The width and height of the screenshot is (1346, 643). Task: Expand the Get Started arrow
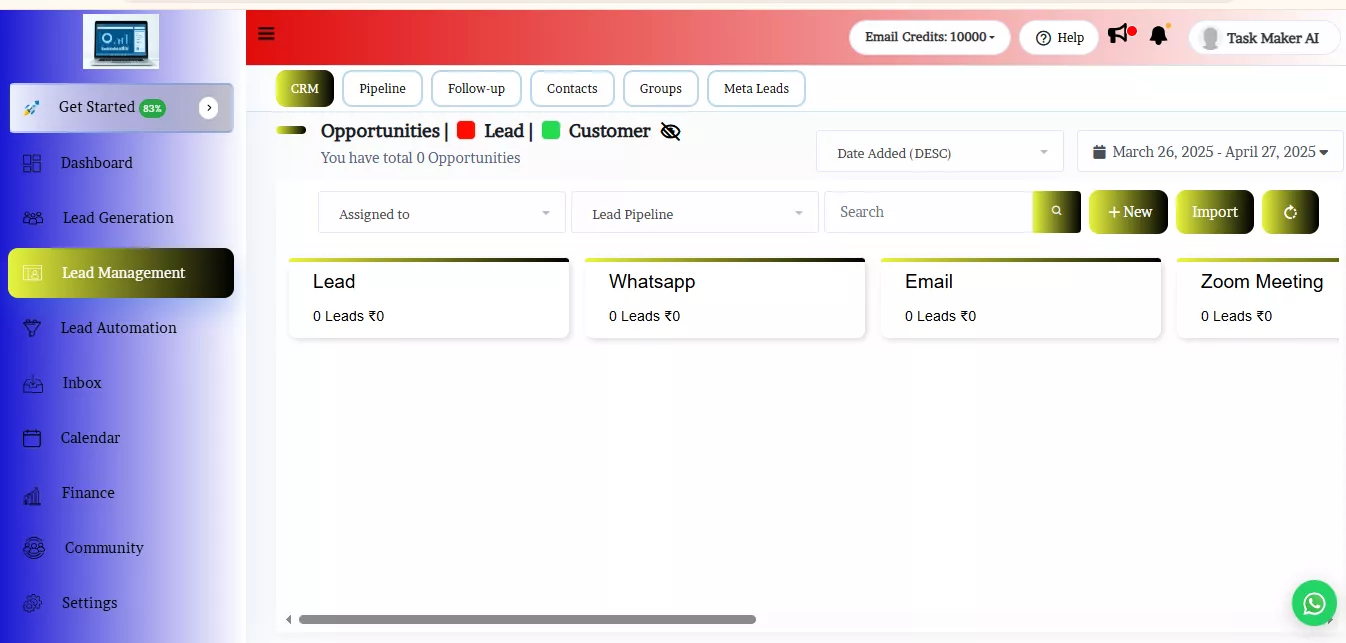click(x=208, y=108)
